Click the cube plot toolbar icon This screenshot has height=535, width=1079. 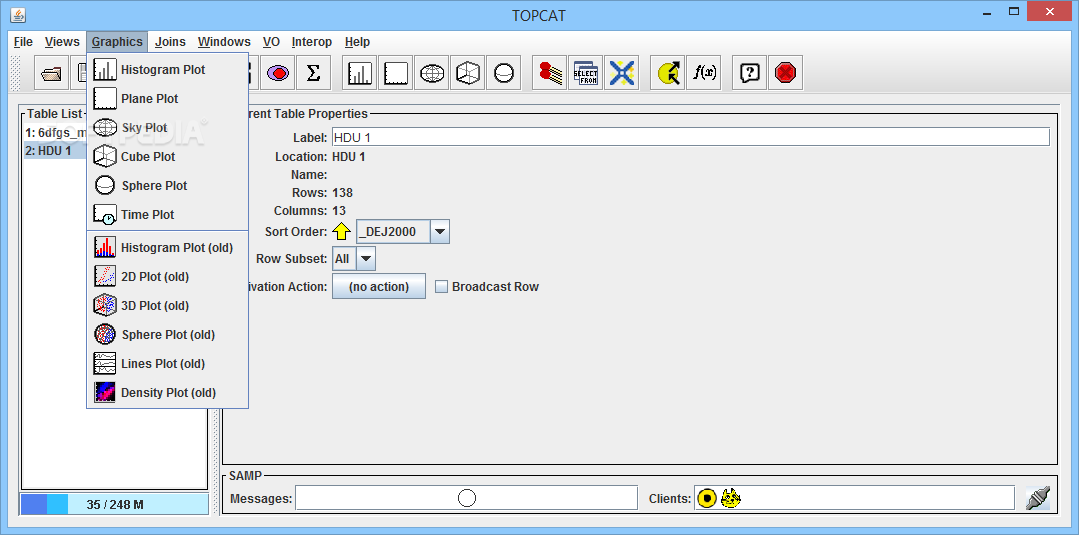(467, 73)
